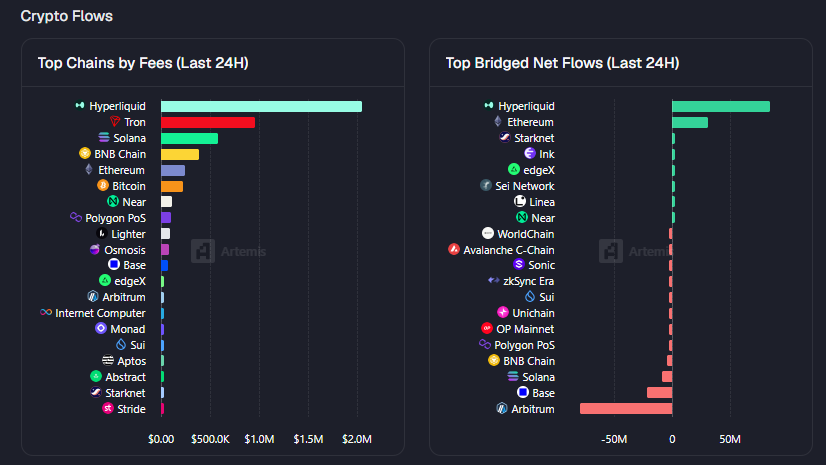Image resolution: width=826 pixels, height=465 pixels.
Task: Click the Stride logo icon
Action: pyautogui.click(x=108, y=408)
